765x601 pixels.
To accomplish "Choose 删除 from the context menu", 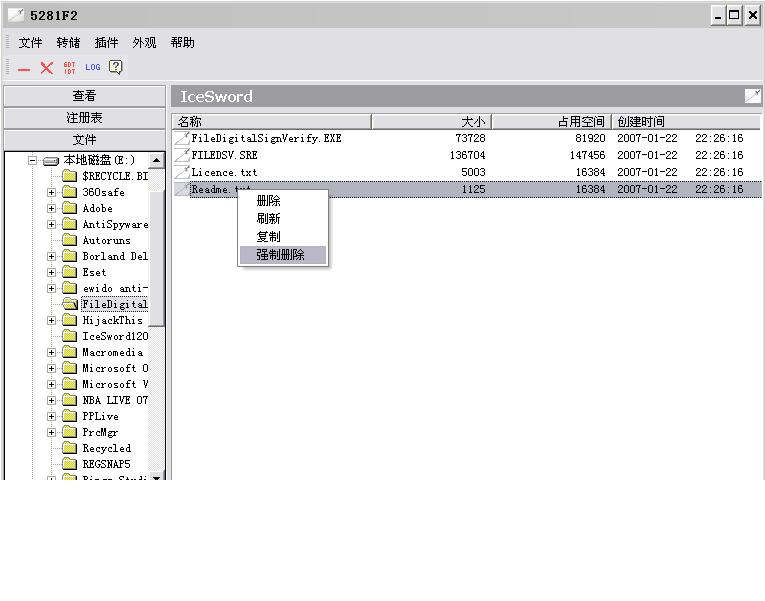I will click(x=283, y=200).
